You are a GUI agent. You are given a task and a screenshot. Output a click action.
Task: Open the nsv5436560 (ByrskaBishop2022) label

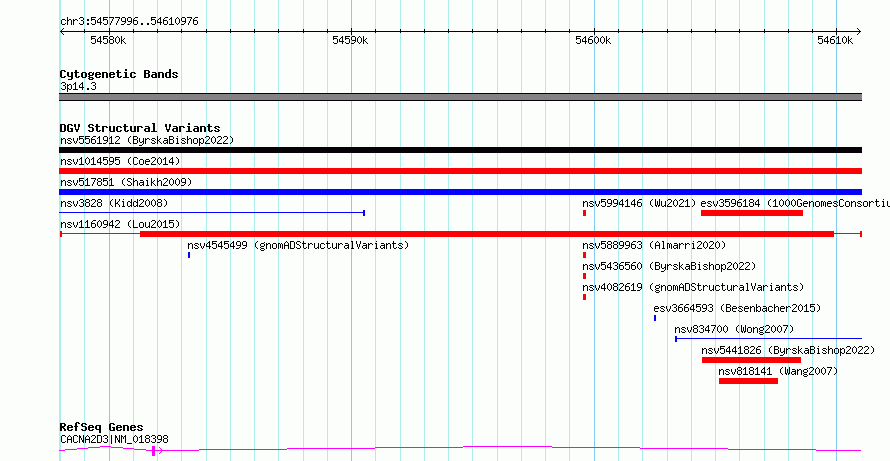[x=669, y=266]
